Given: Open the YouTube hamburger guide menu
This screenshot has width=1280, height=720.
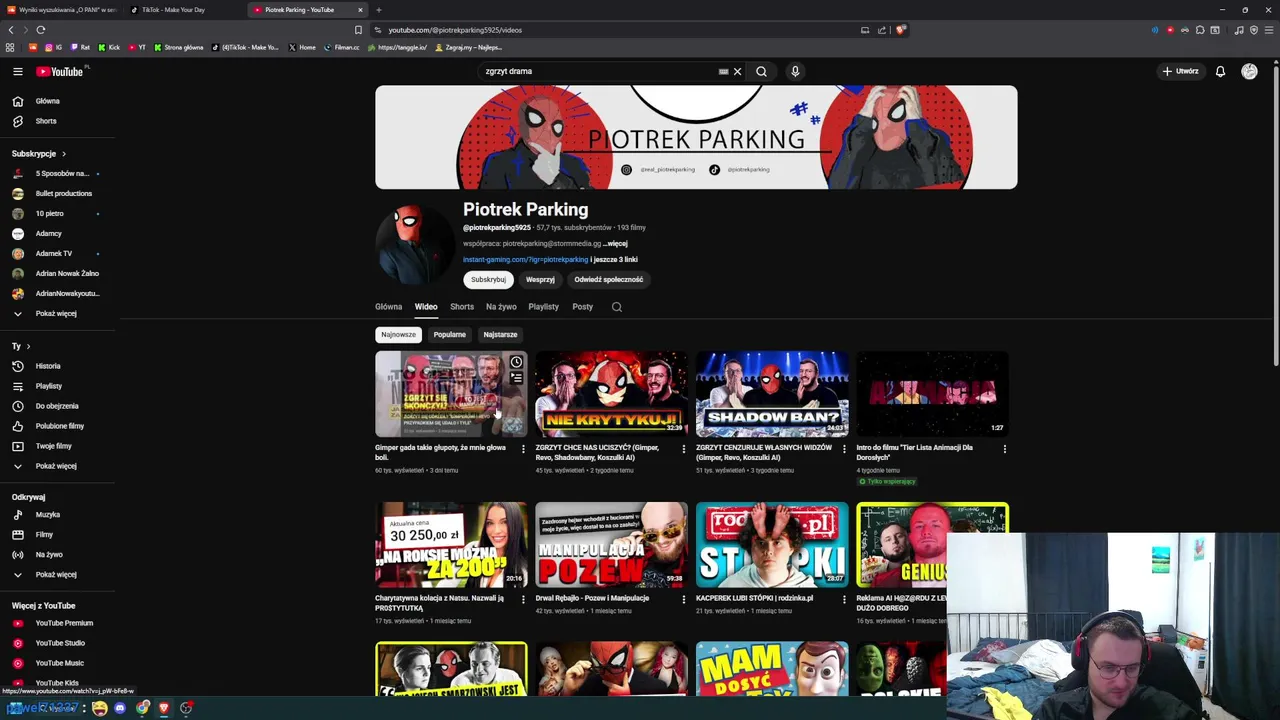Looking at the screenshot, I should [17, 71].
